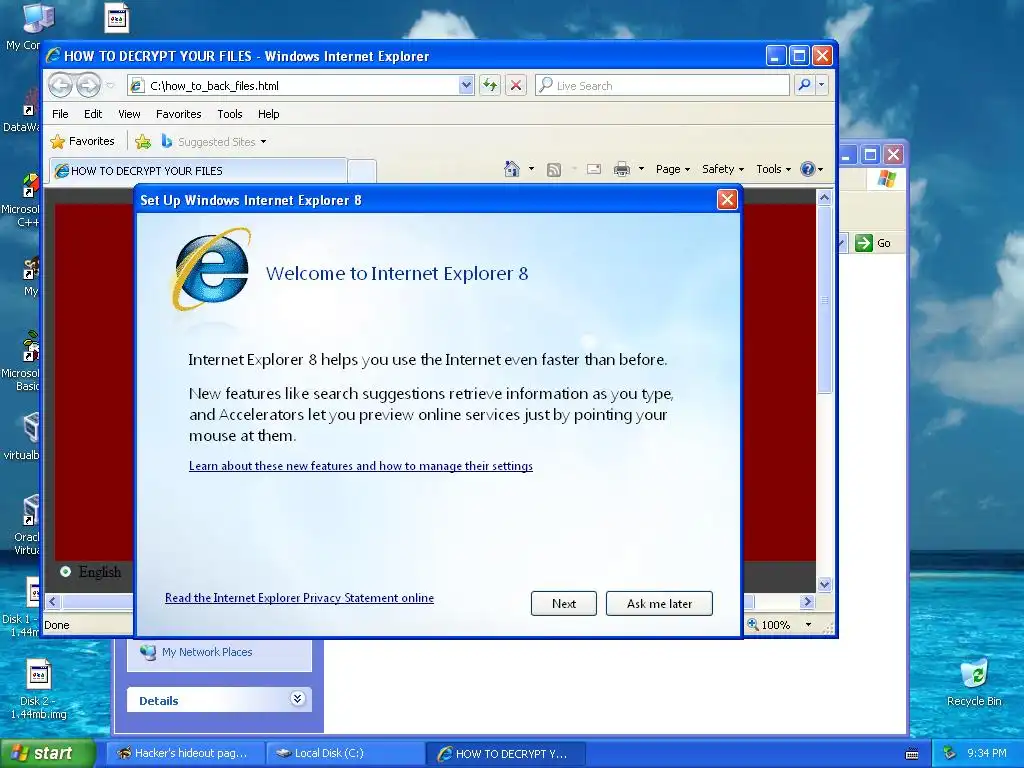The image size is (1024, 768).
Task: Click the Forward navigation arrow in Internet Explorer
Action: [x=88, y=85]
